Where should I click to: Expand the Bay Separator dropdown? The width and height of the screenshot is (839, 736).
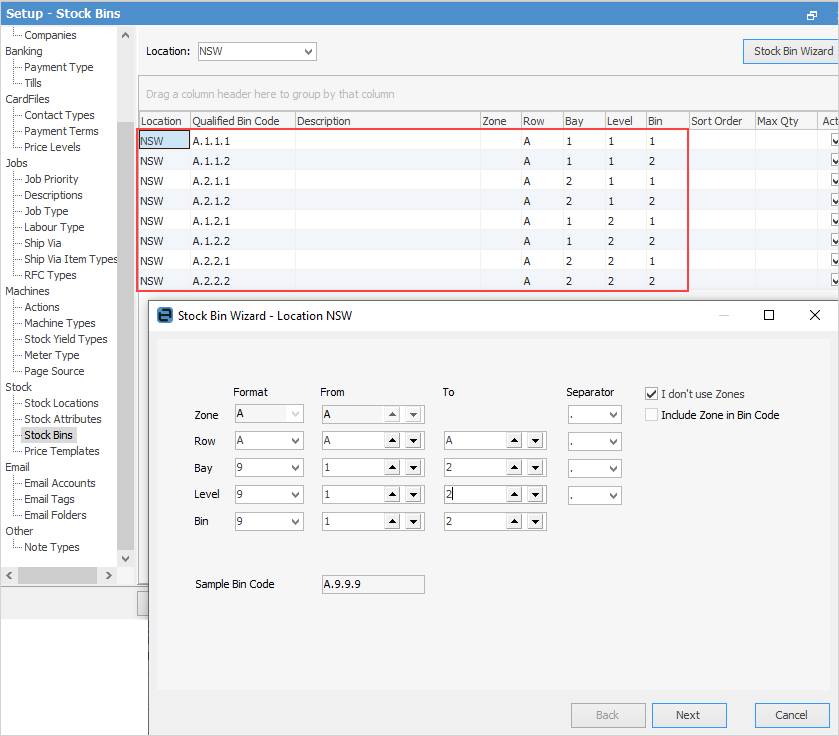click(612, 468)
